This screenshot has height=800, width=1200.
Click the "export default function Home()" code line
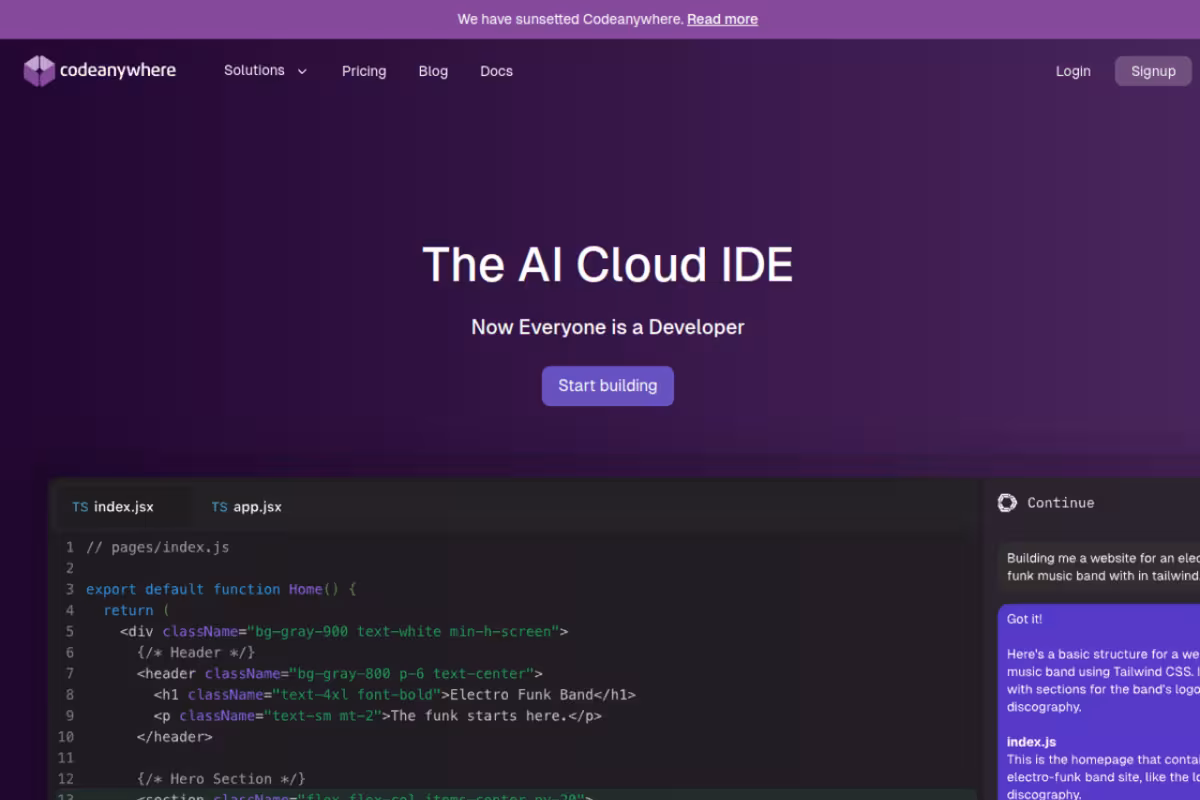221,589
